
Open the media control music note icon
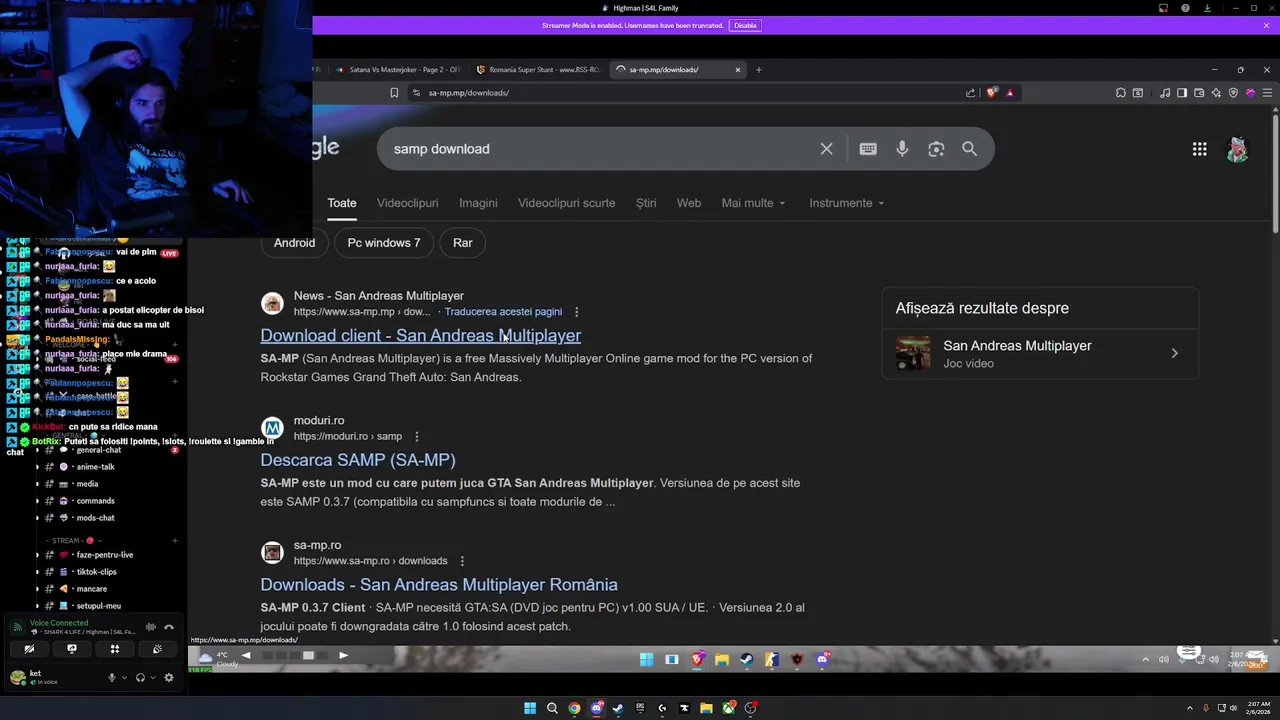[1166, 93]
